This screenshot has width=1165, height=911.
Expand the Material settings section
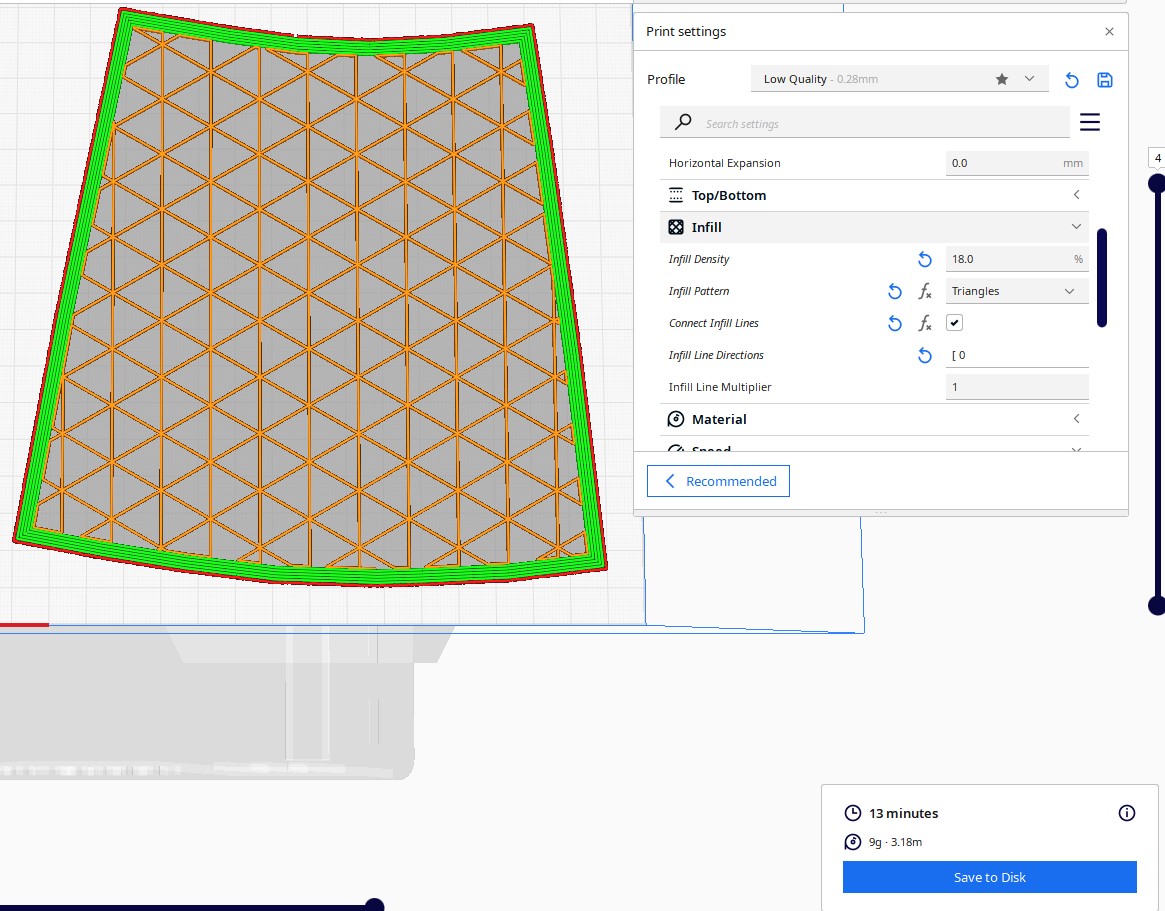click(874, 419)
